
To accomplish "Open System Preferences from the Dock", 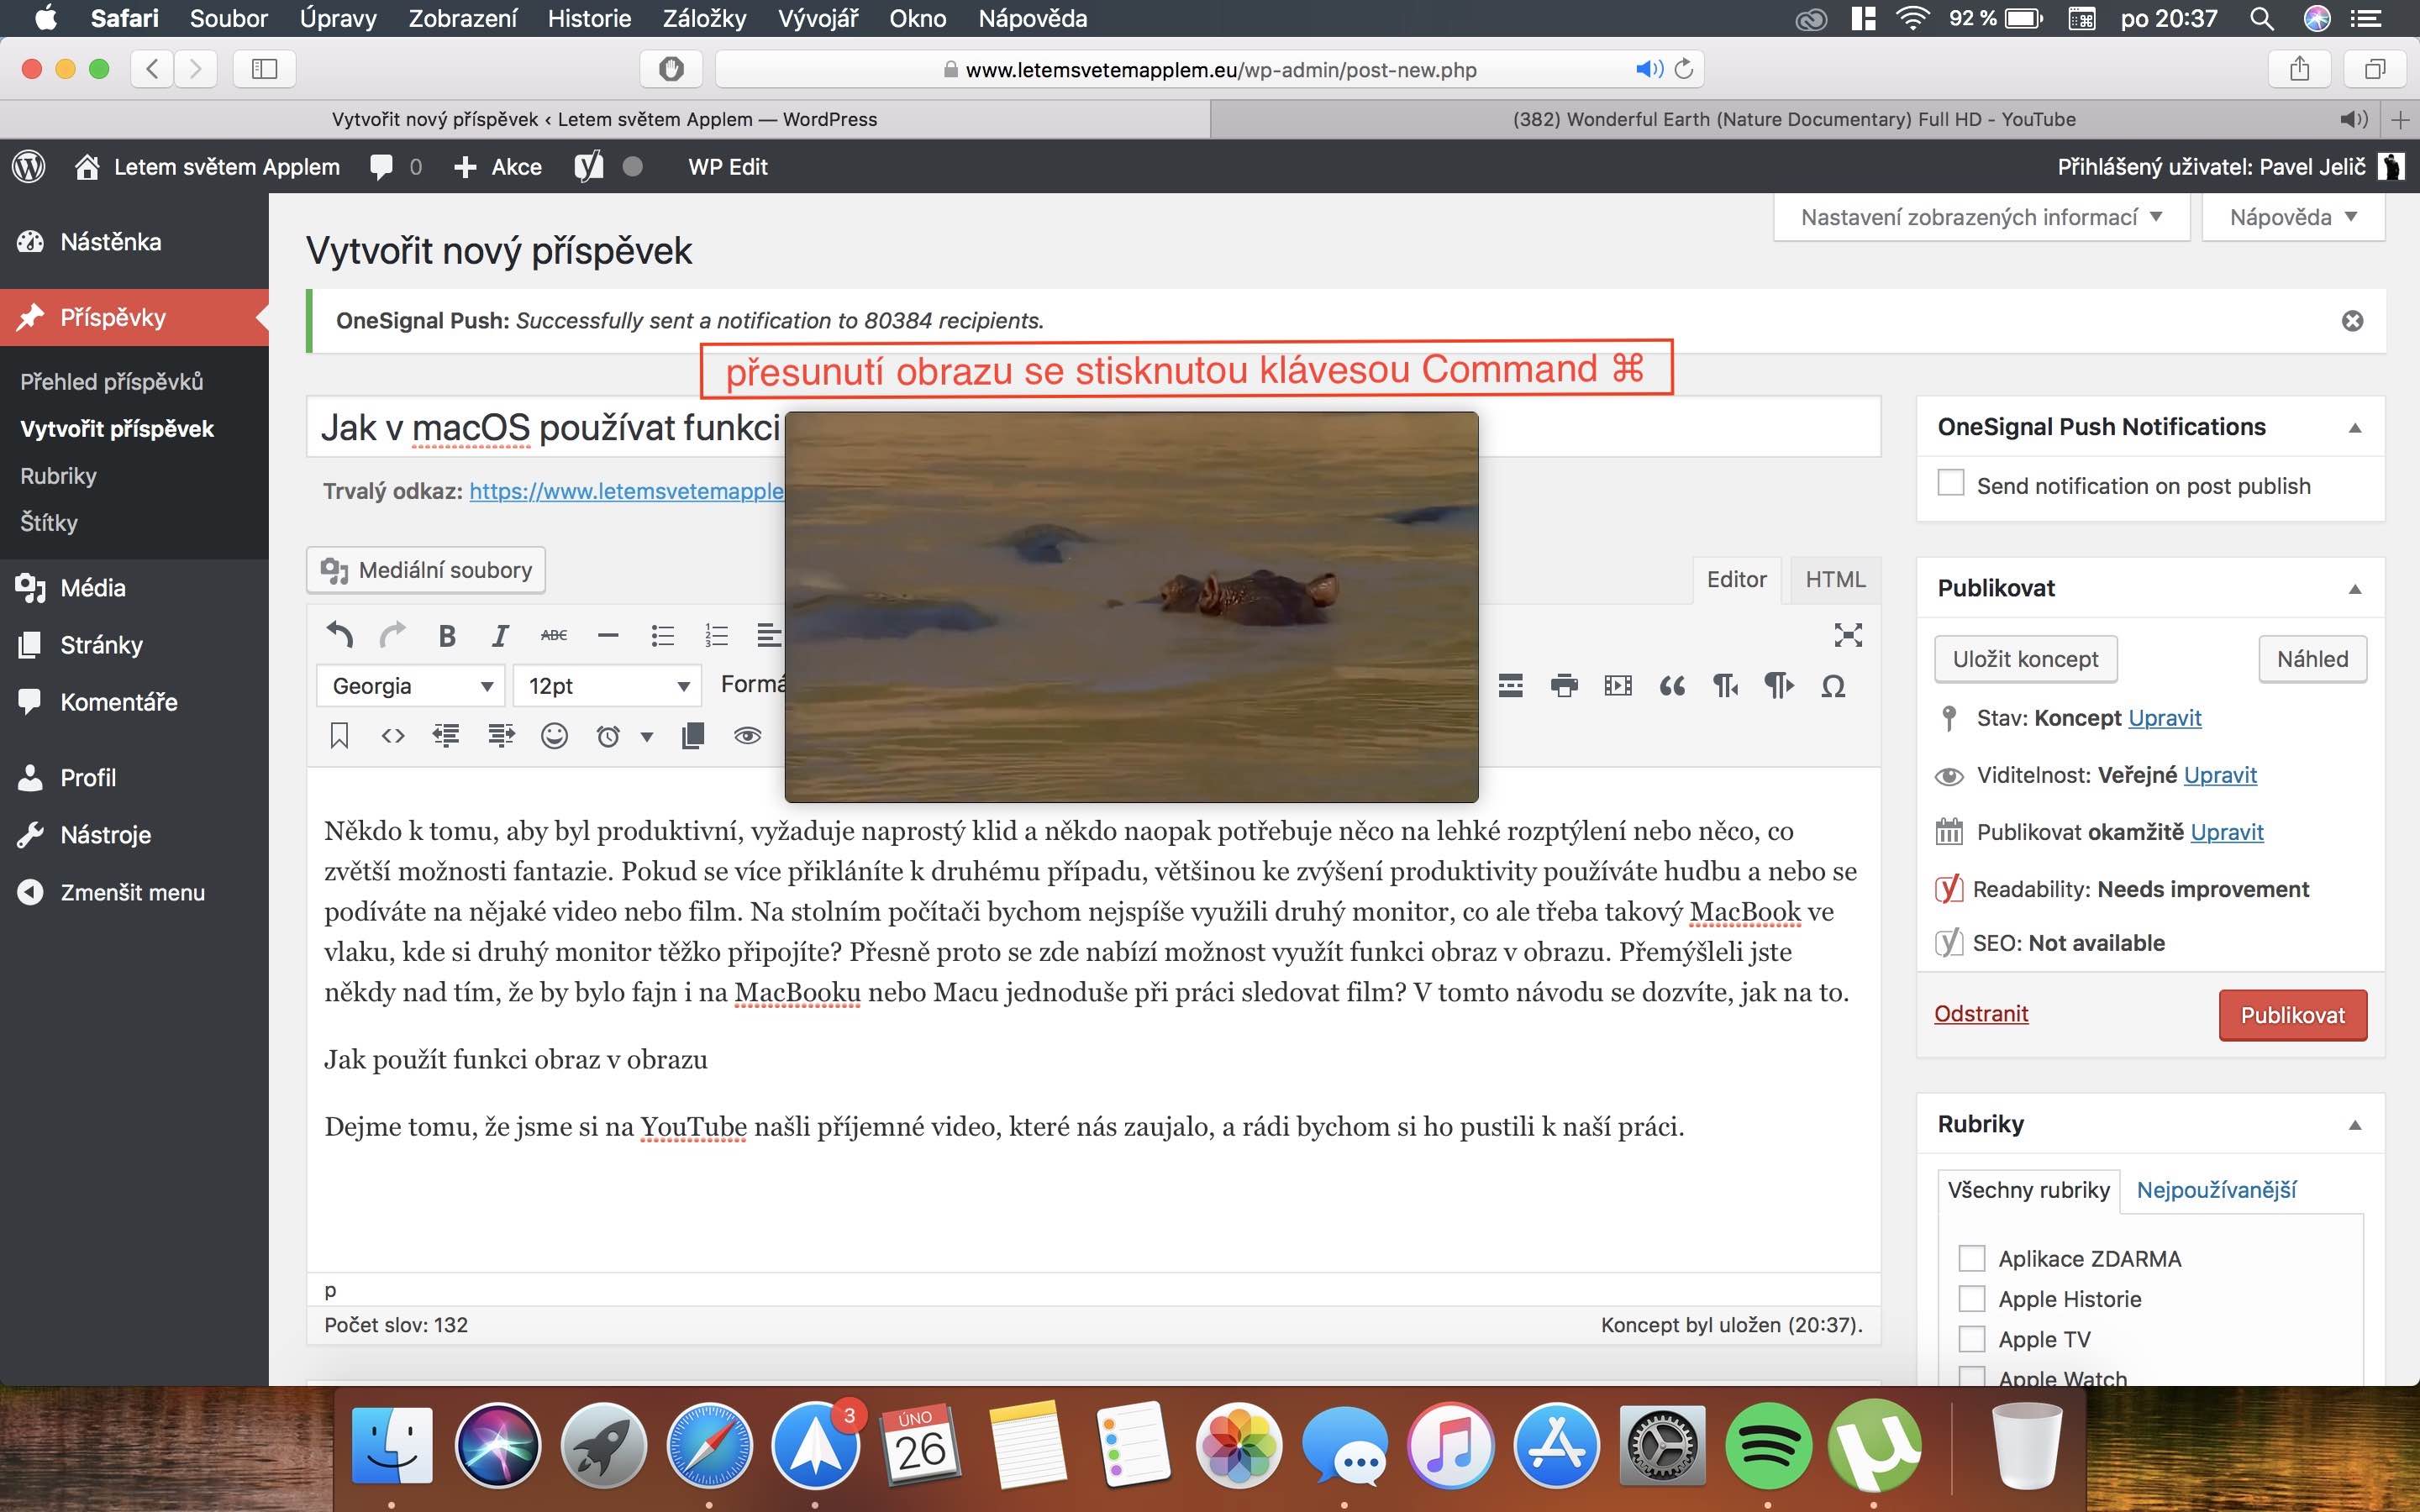I will pyautogui.click(x=1662, y=1445).
